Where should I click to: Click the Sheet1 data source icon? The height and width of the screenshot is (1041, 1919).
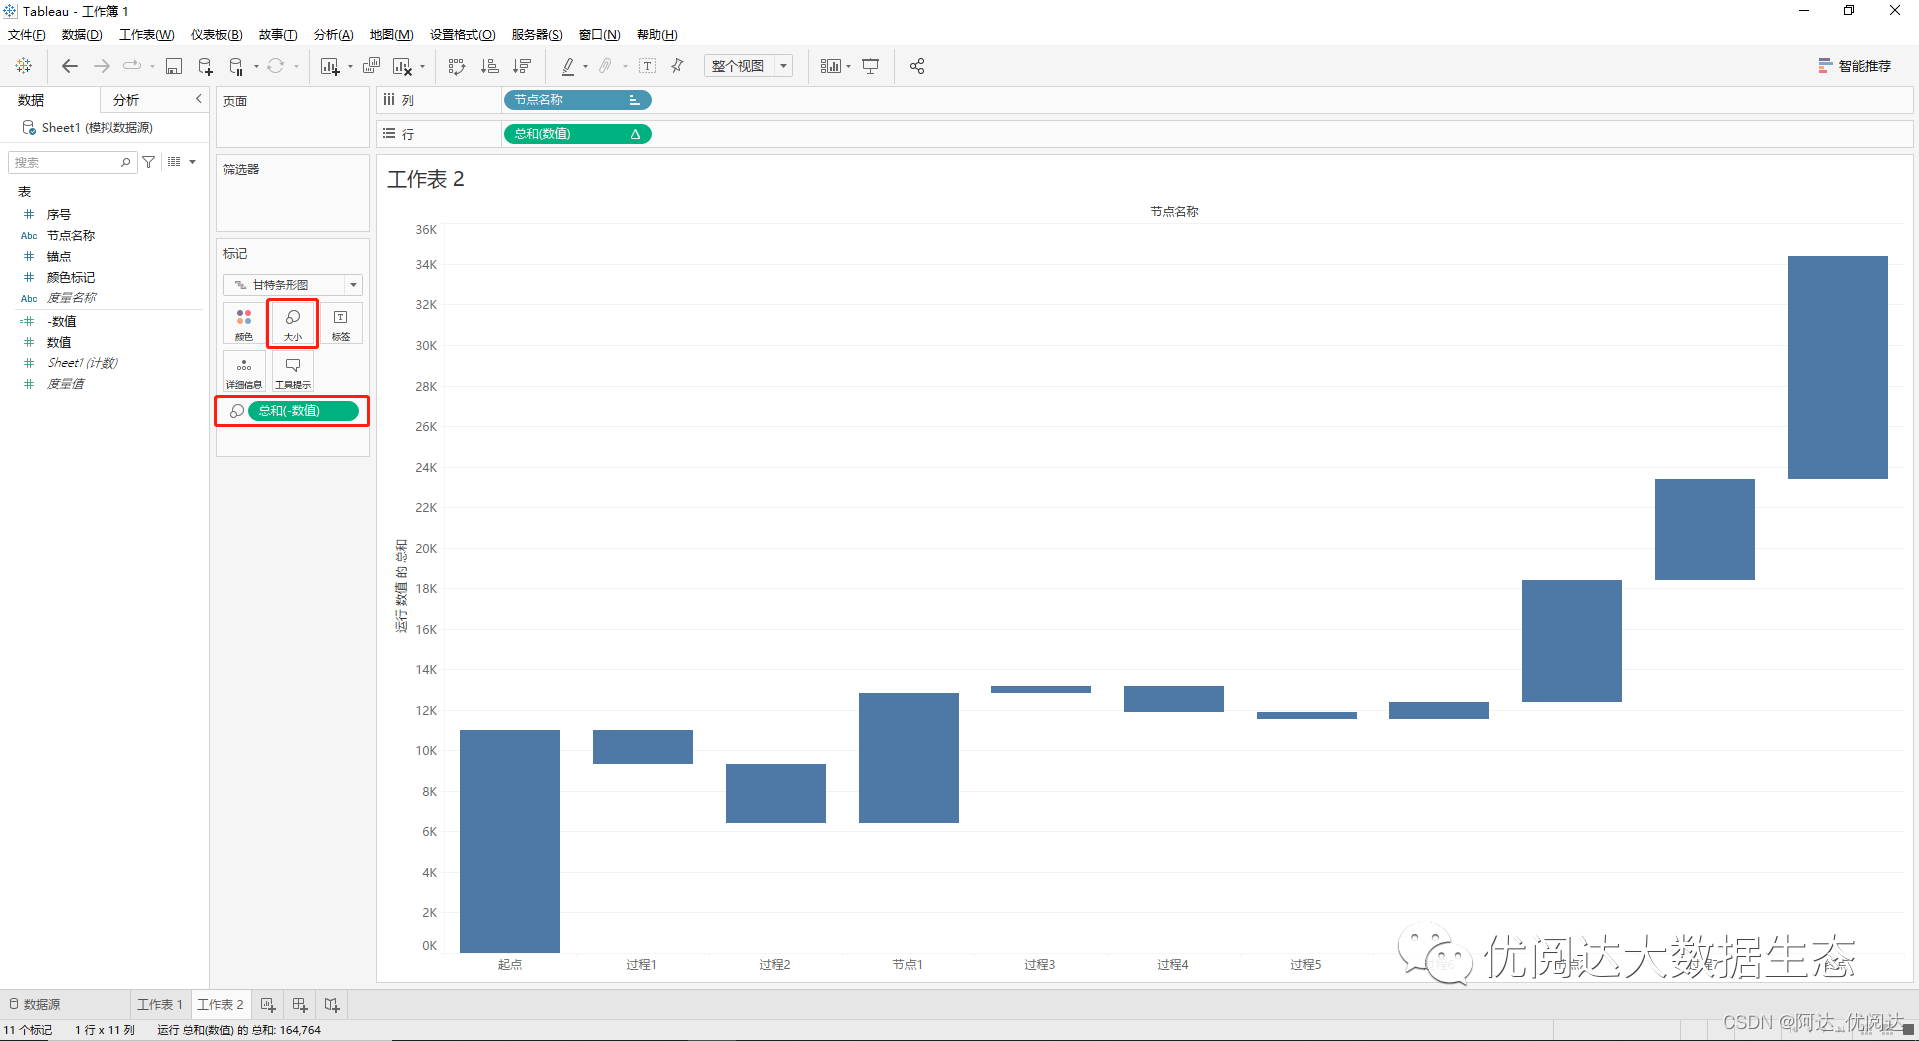click(x=29, y=128)
